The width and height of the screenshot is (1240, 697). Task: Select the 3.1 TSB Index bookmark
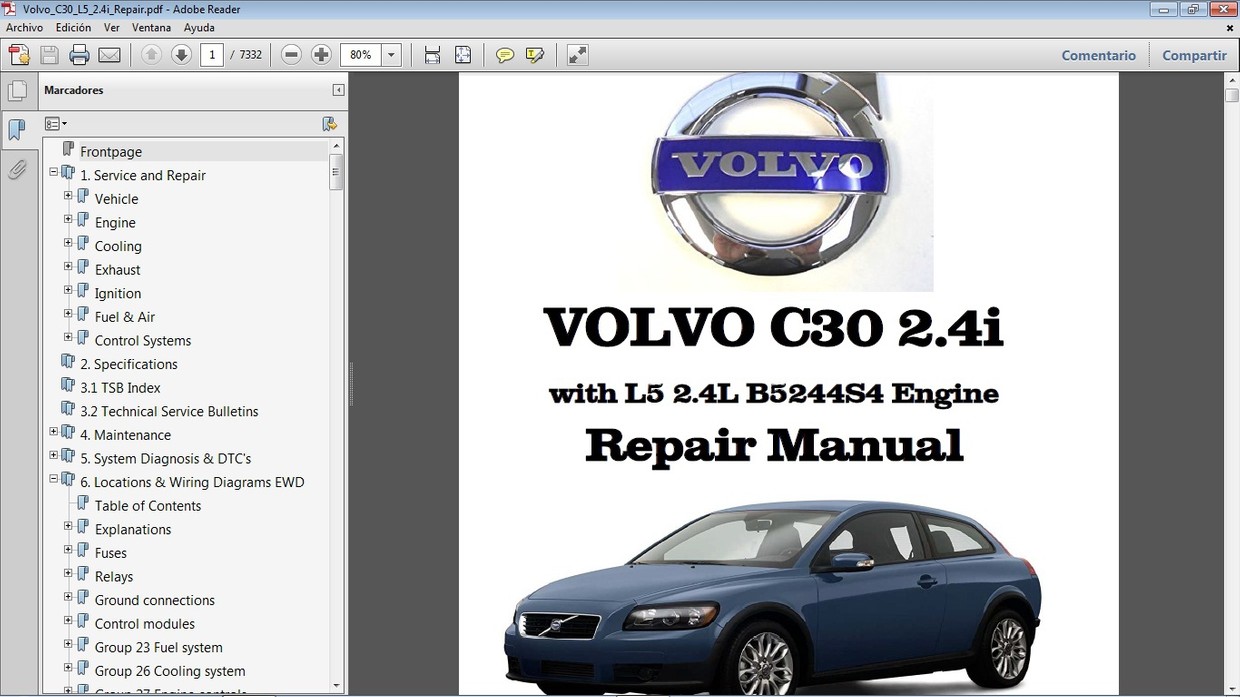[x=120, y=388]
